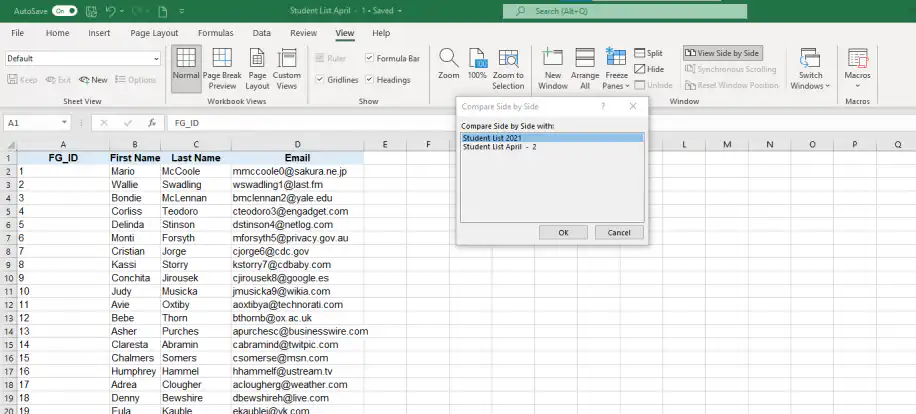
Task: Click cell with apurchesc@businesswire.com
Action: point(300,332)
